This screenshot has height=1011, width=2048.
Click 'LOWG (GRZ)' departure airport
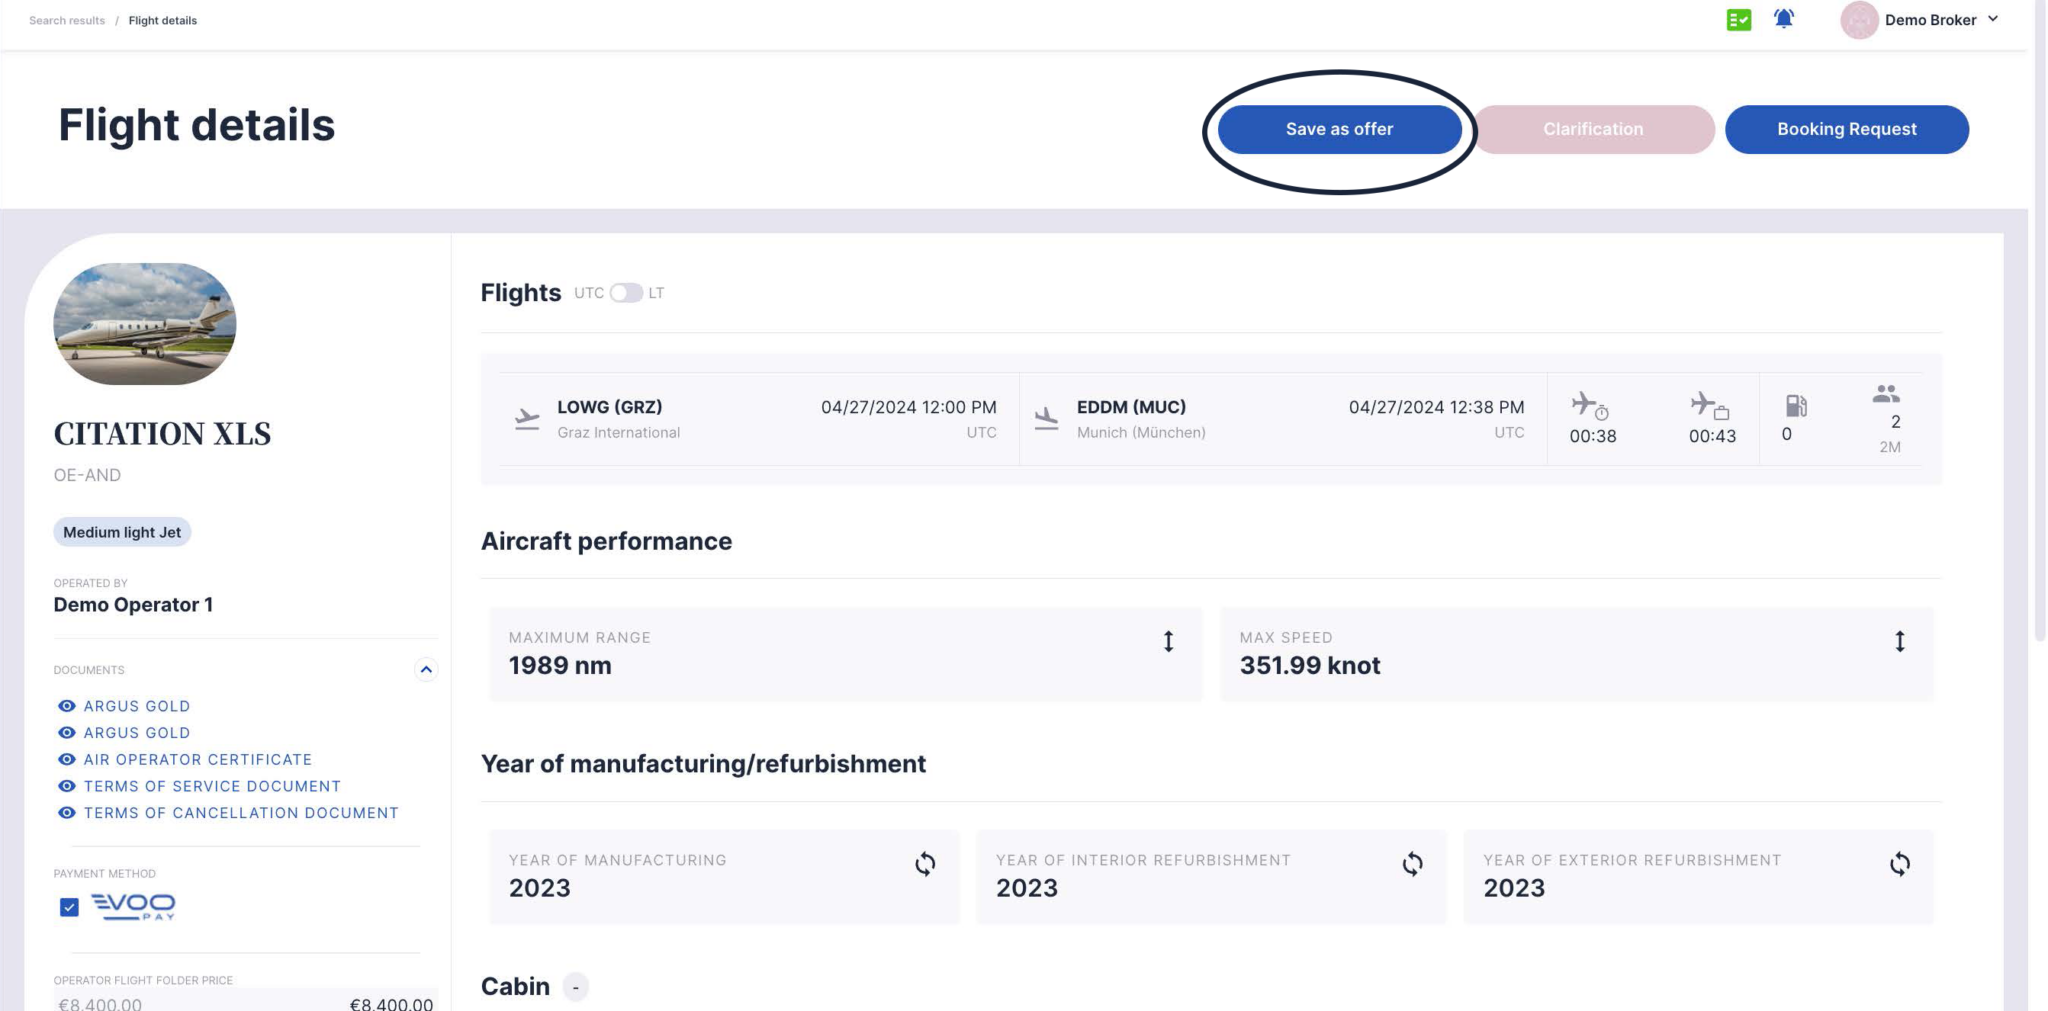click(610, 407)
